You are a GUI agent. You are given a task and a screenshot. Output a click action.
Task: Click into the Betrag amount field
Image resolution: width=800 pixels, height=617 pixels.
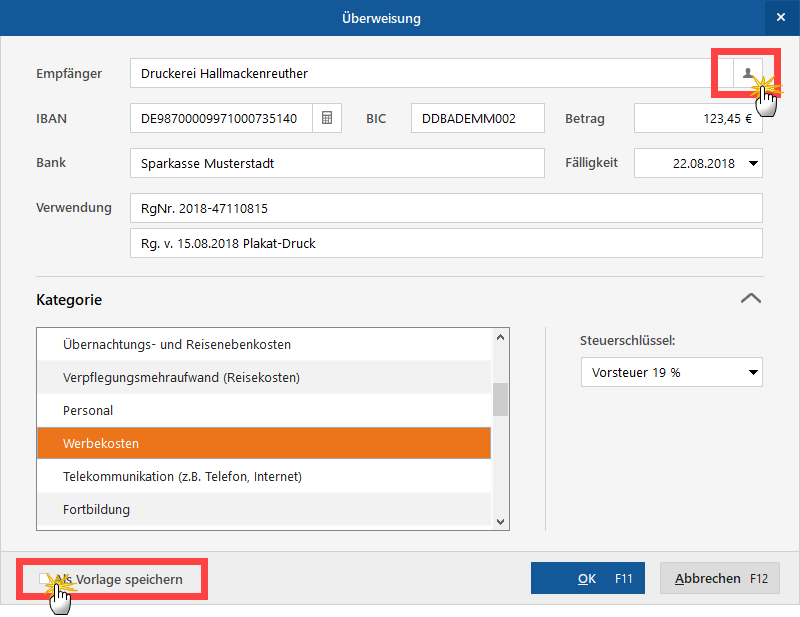(x=698, y=118)
